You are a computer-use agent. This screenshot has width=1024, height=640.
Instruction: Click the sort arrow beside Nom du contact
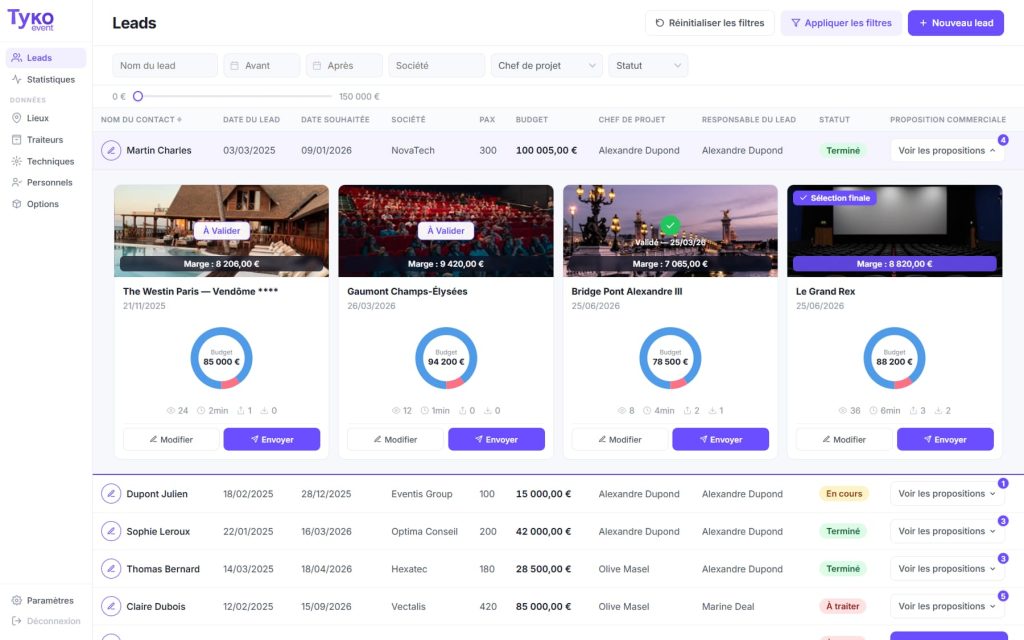(180, 120)
